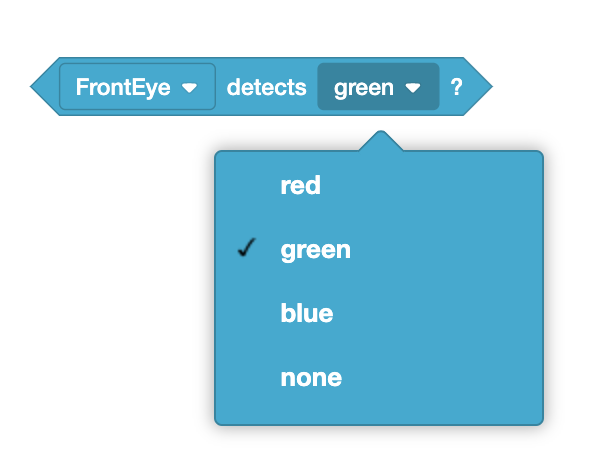Choose red from the color menu
This screenshot has width=602, height=472.
301,185
